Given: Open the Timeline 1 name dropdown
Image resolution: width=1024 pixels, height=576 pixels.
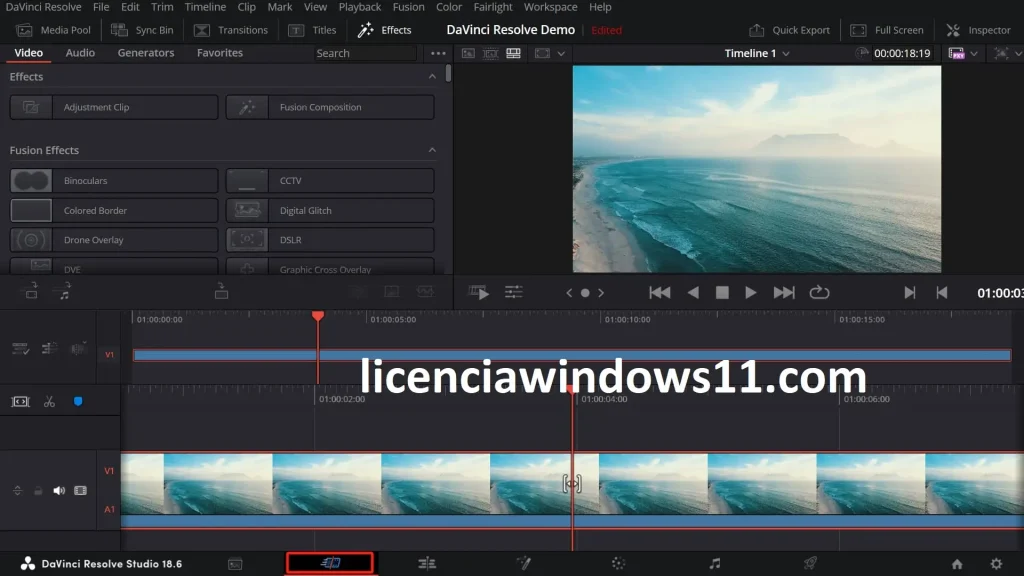Looking at the screenshot, I should (x=786, y=54).
